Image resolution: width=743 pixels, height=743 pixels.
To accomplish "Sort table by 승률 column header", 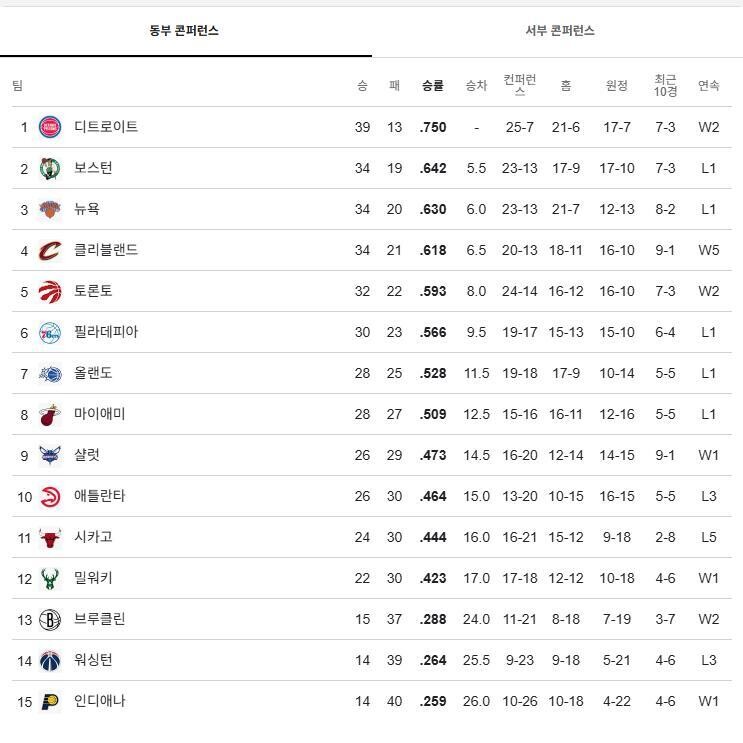I will [433, 85].
